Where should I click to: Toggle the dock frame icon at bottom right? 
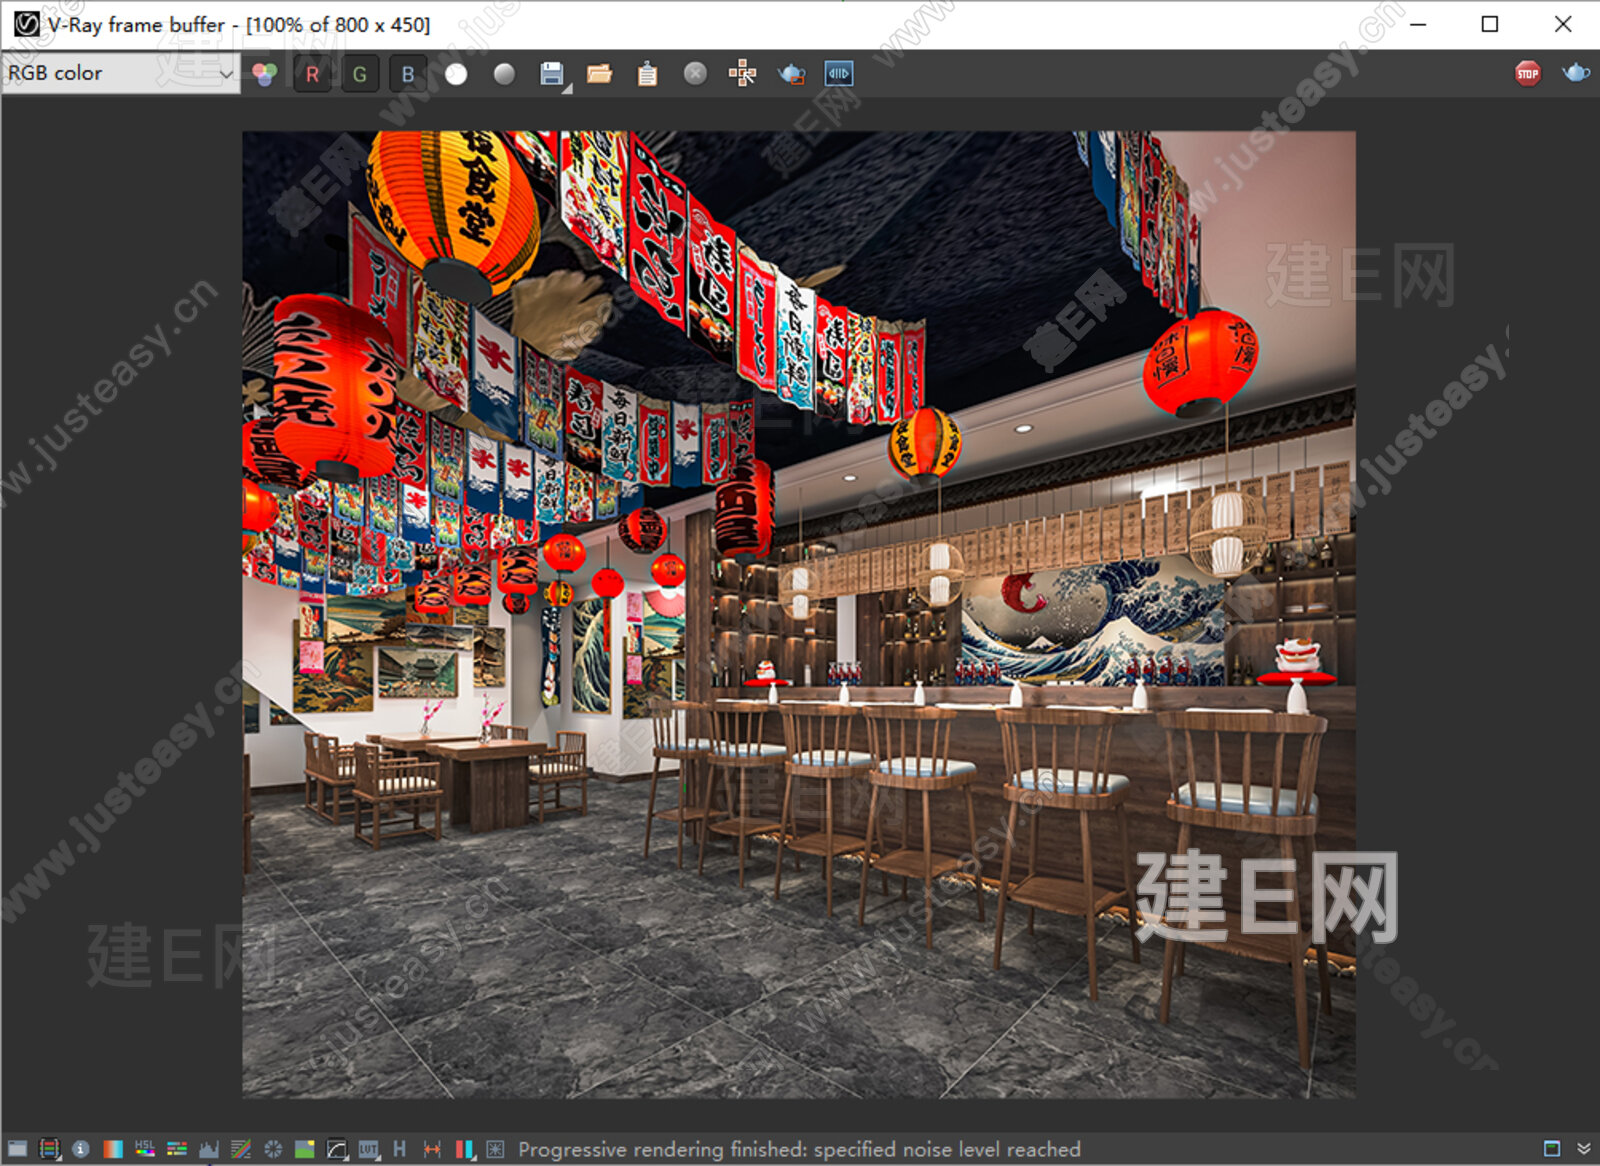point(1552,1149)
